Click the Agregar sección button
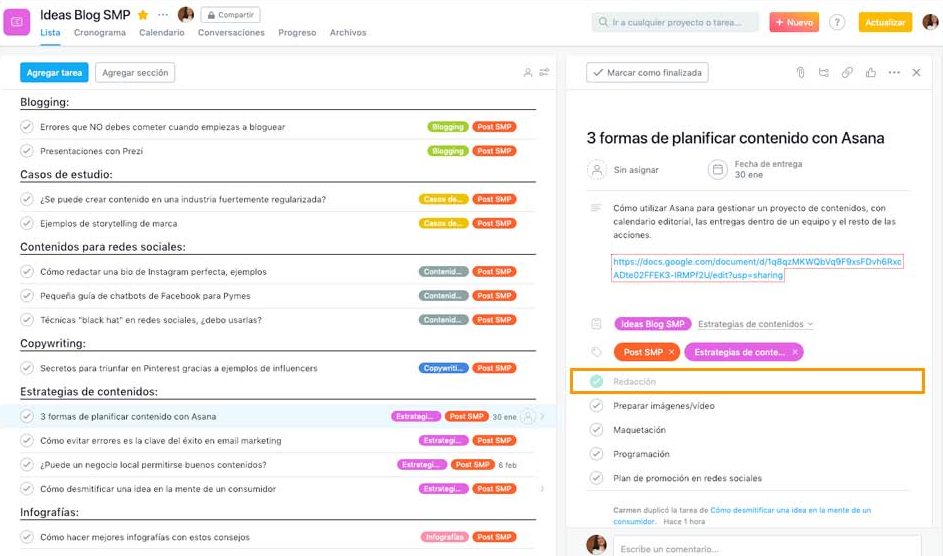943x556 pixels. [x=135, y=73]
